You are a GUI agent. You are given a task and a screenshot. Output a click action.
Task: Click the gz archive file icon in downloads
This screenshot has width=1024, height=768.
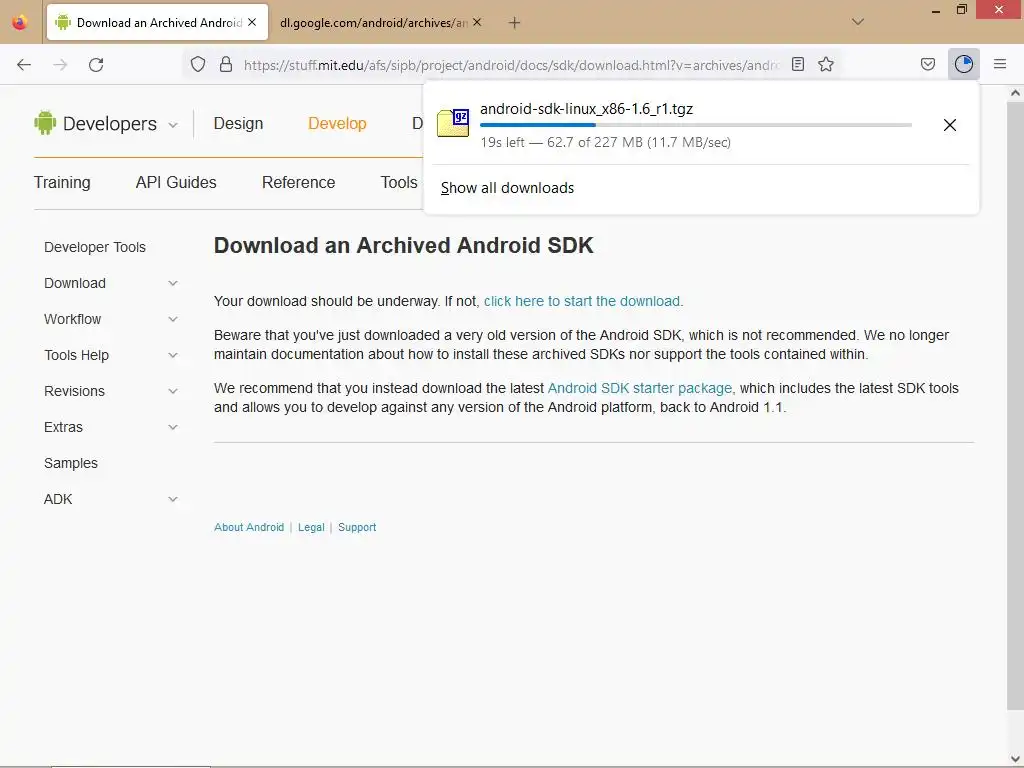point(453,123)
